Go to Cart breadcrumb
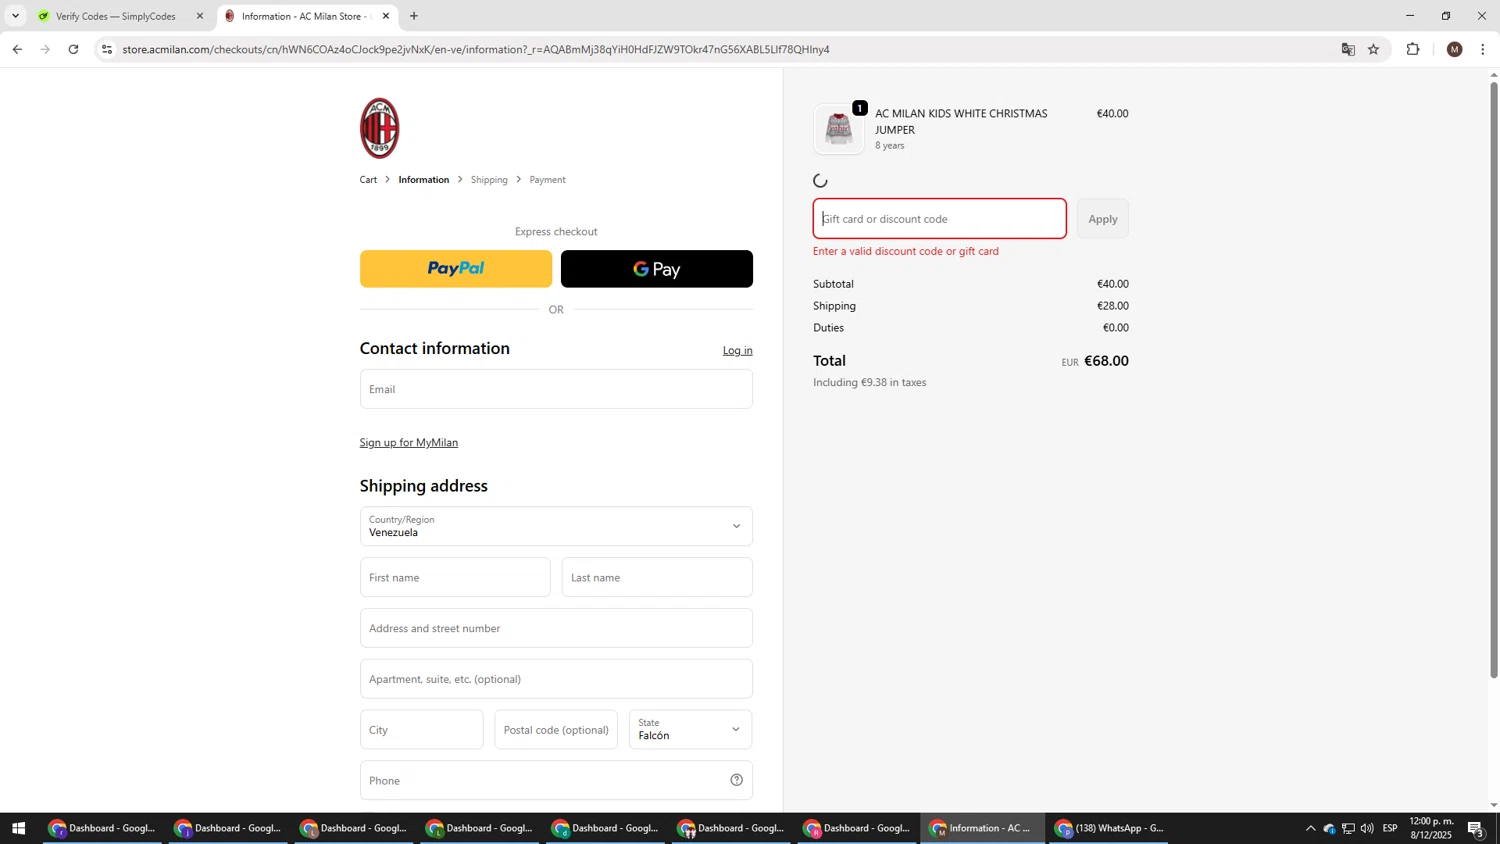This screenshot has height=844, width=1500. coord(368,180)
